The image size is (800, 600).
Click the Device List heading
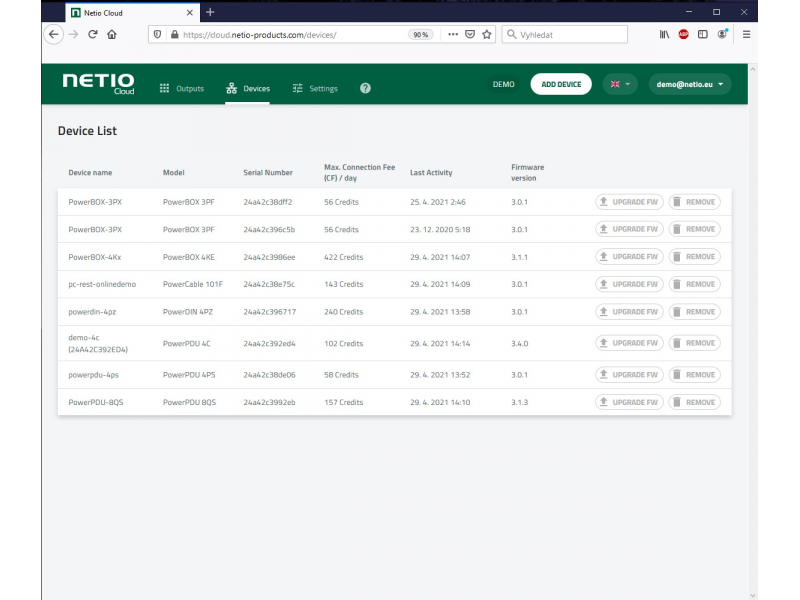click(87, 131)
